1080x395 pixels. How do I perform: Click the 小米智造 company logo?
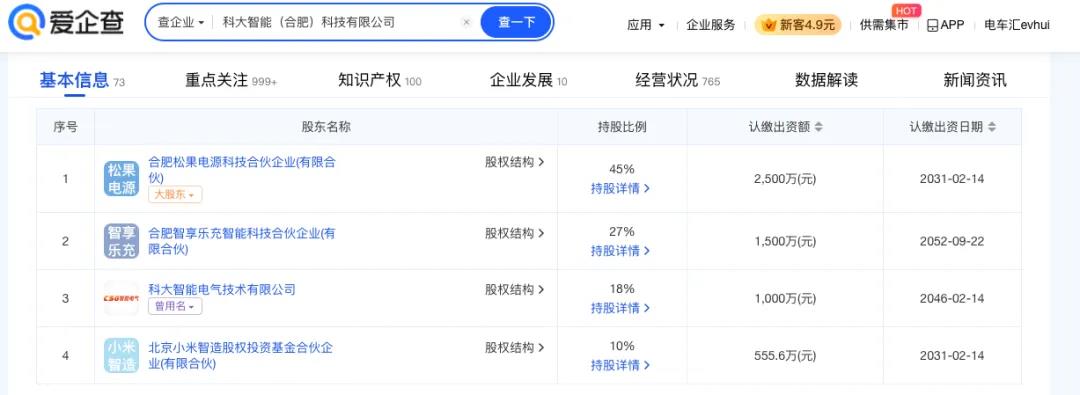click(x=121, y=356)
